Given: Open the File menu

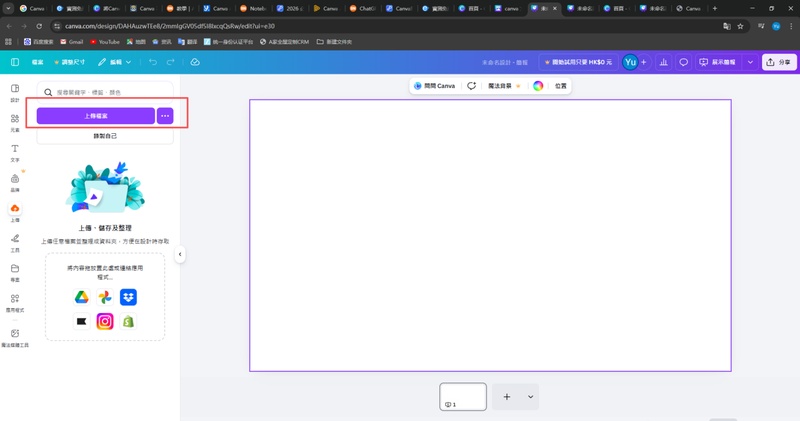Looking at the screenshot, I should [x=38, y=62].
